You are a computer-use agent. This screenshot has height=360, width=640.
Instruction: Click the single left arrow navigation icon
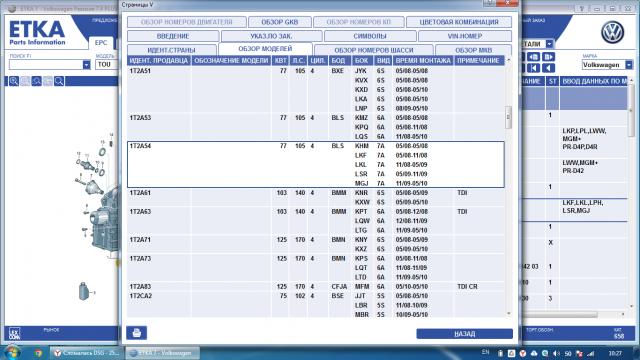pos(548,68)
